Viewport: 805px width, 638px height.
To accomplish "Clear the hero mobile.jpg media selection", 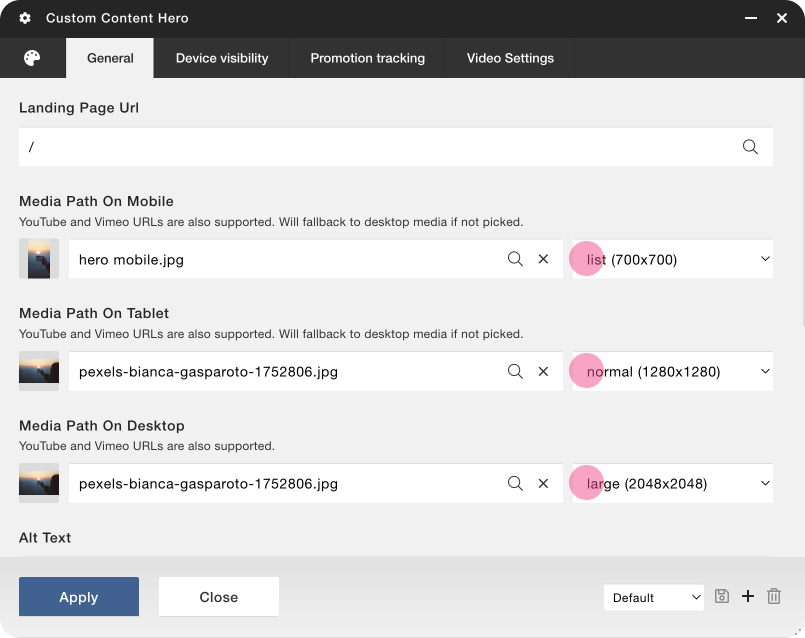I will [x=543, y=259].
